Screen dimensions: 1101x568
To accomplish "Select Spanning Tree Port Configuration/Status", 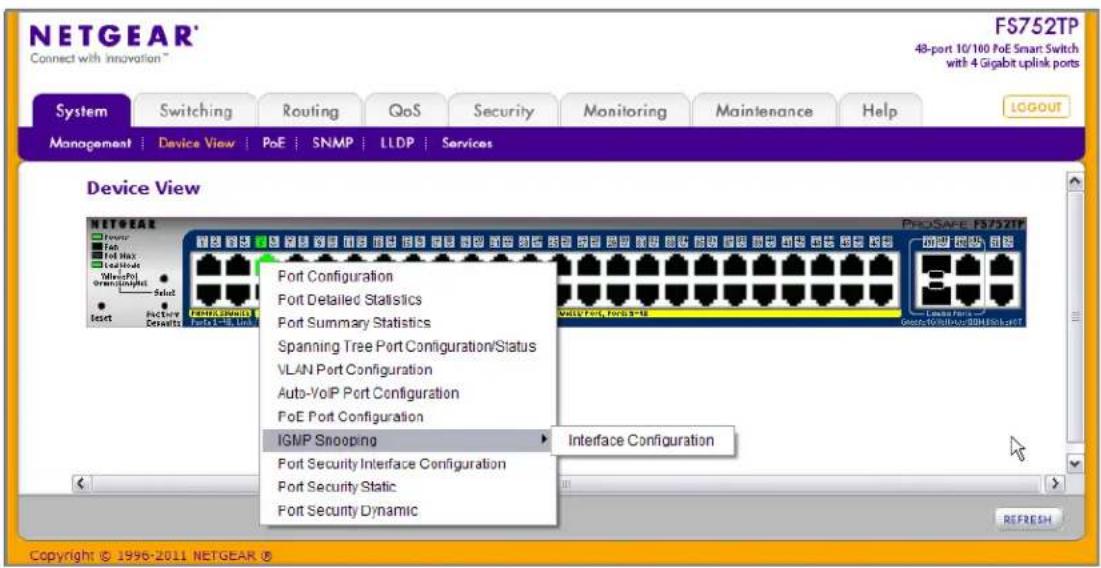I will pyautogui.click(x=409, y=346).
